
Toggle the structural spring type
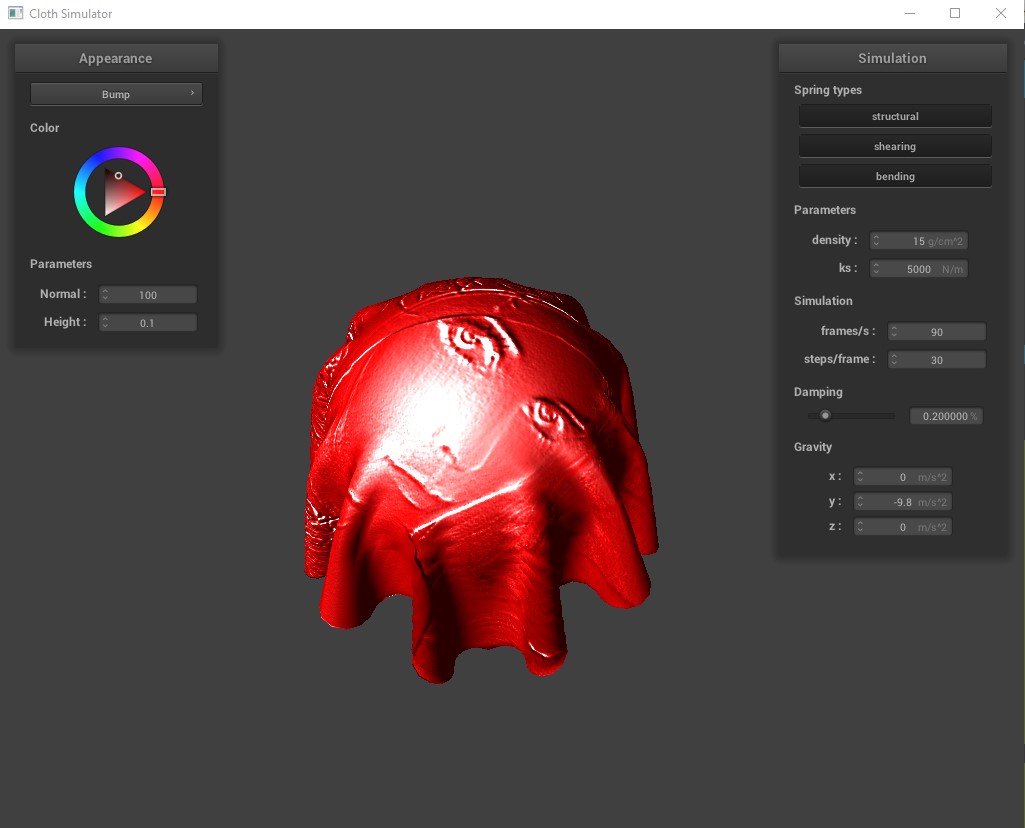pos(895,116)
